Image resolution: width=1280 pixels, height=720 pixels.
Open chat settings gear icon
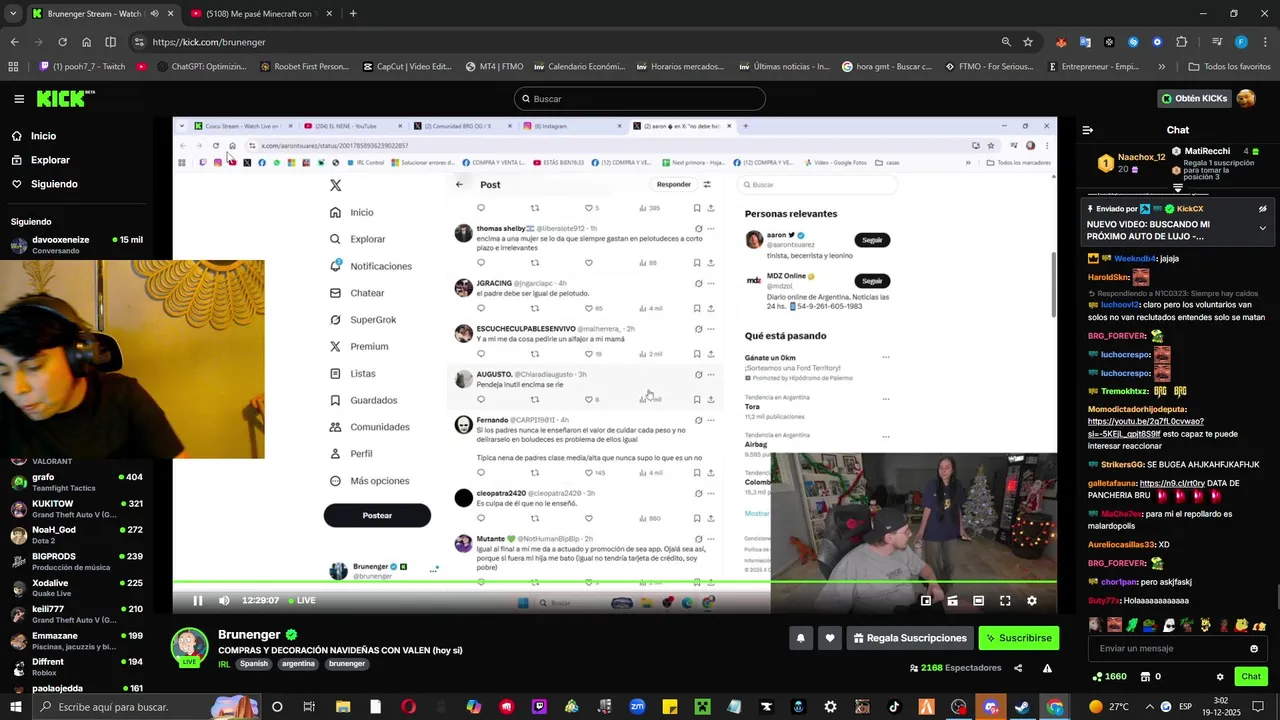pos(1219,677)
